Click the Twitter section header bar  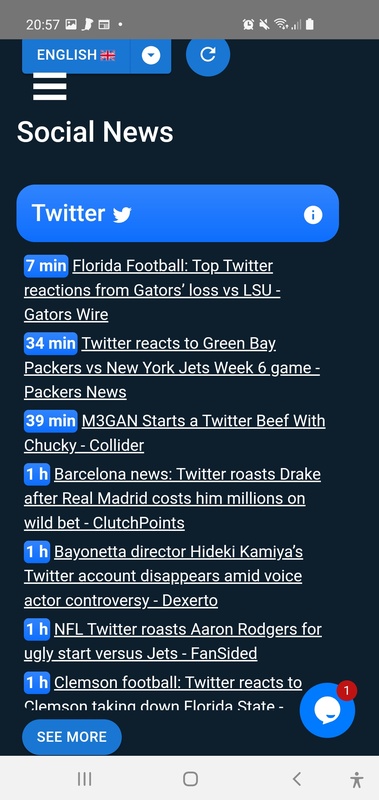click(178, 213)
